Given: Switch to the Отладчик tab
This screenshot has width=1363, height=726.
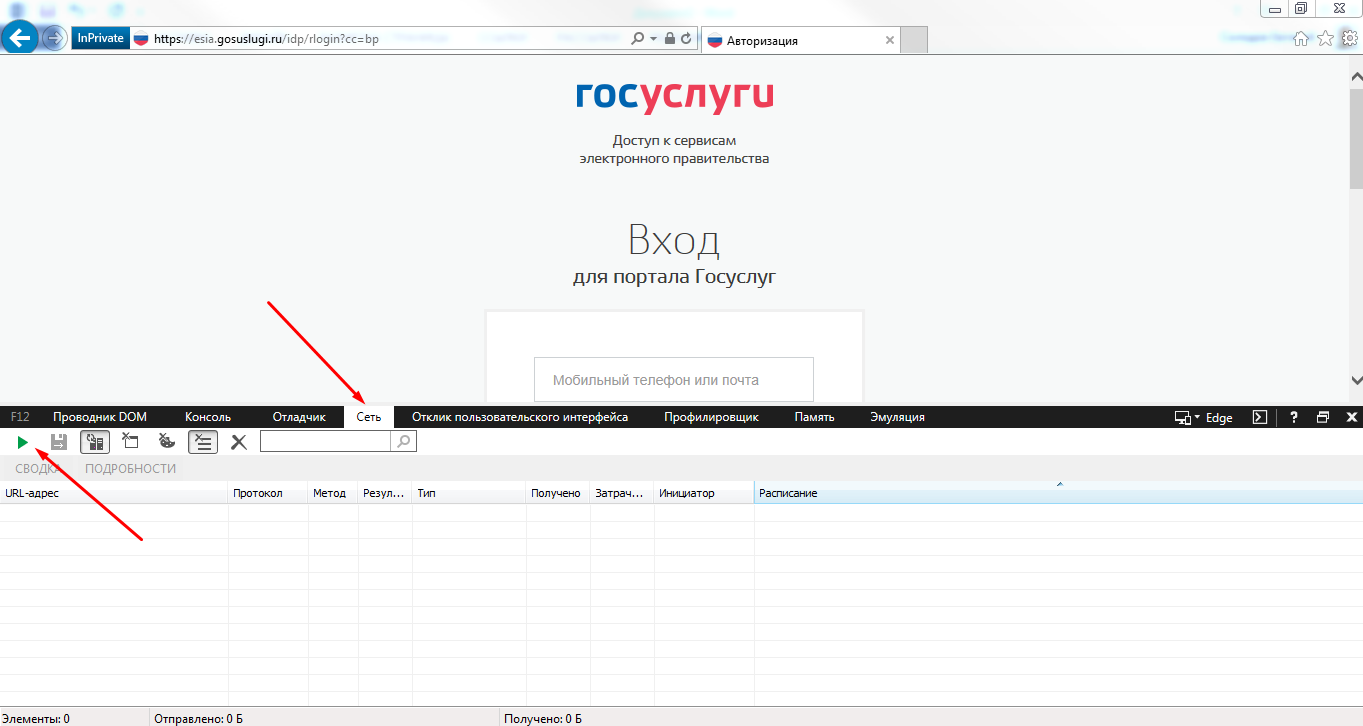Looking at the screenshot, I should [299, 417].
